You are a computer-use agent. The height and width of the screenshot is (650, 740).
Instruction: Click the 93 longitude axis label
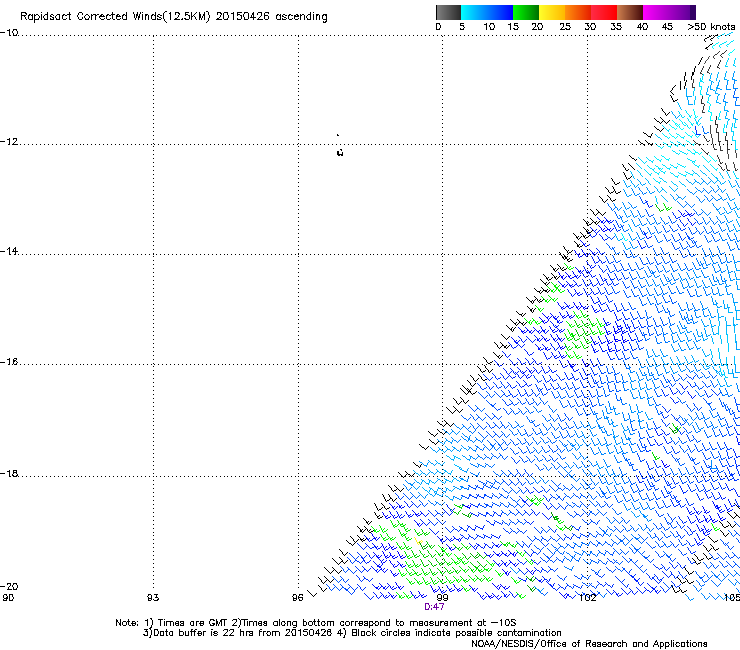(153, 598)
